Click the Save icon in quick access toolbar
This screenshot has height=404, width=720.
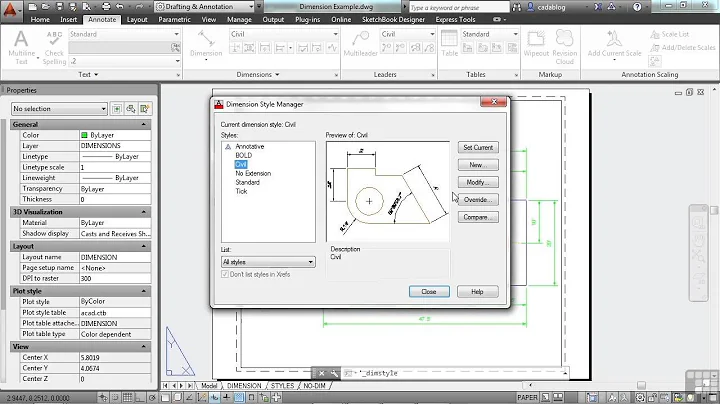59,7
